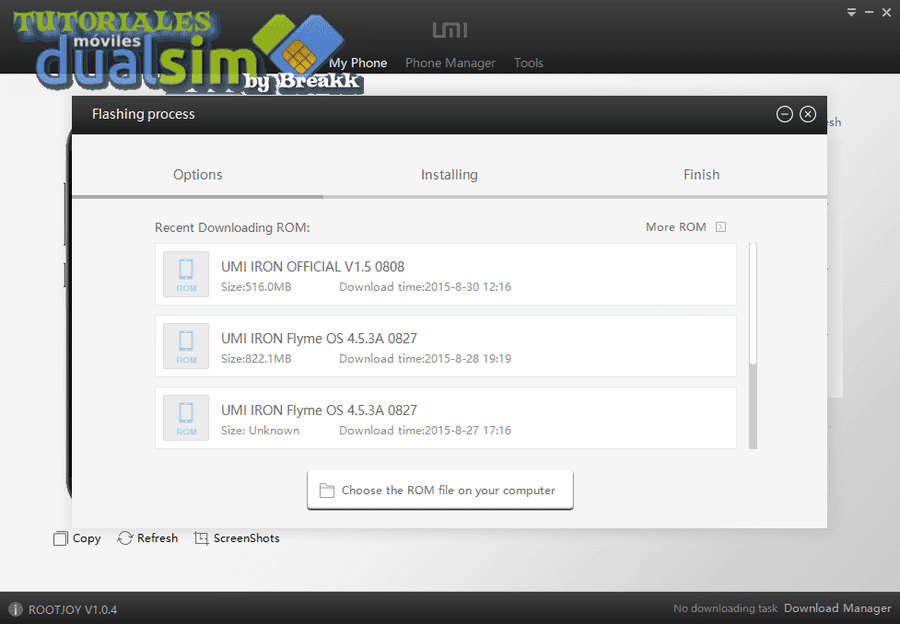Image resolution: width=900 pixels, height=624 pixels.
Task: Click ROM icon of the Unknown size Flyme entry
Action: (x=186, y=418)
